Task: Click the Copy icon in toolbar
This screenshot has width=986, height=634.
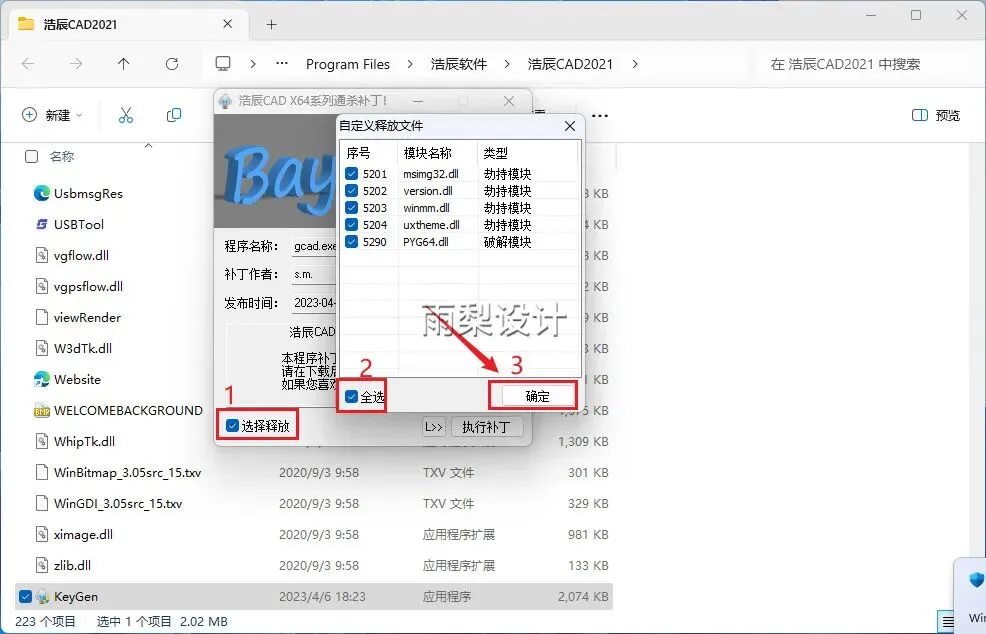Action: (174, 115)
